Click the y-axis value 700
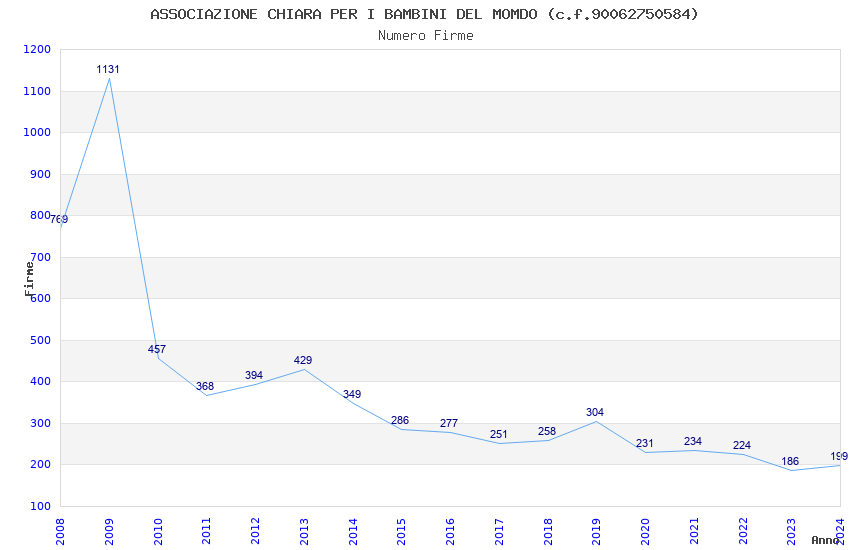Image resolution: width=850 pixels, height=550 pixels. click(x=40, y=257)
